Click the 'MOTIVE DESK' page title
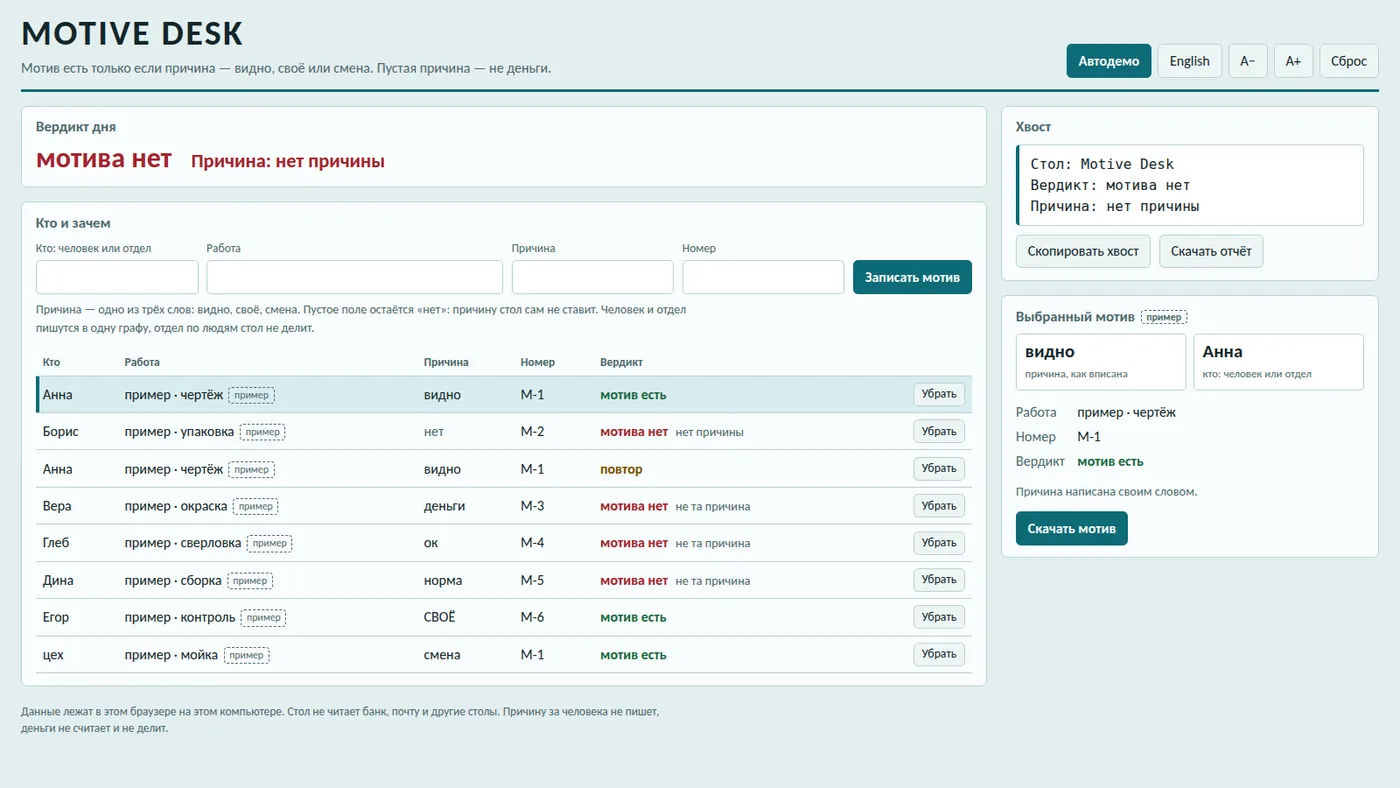This screenshot has height=788, width=1400. tap(132, 33)
